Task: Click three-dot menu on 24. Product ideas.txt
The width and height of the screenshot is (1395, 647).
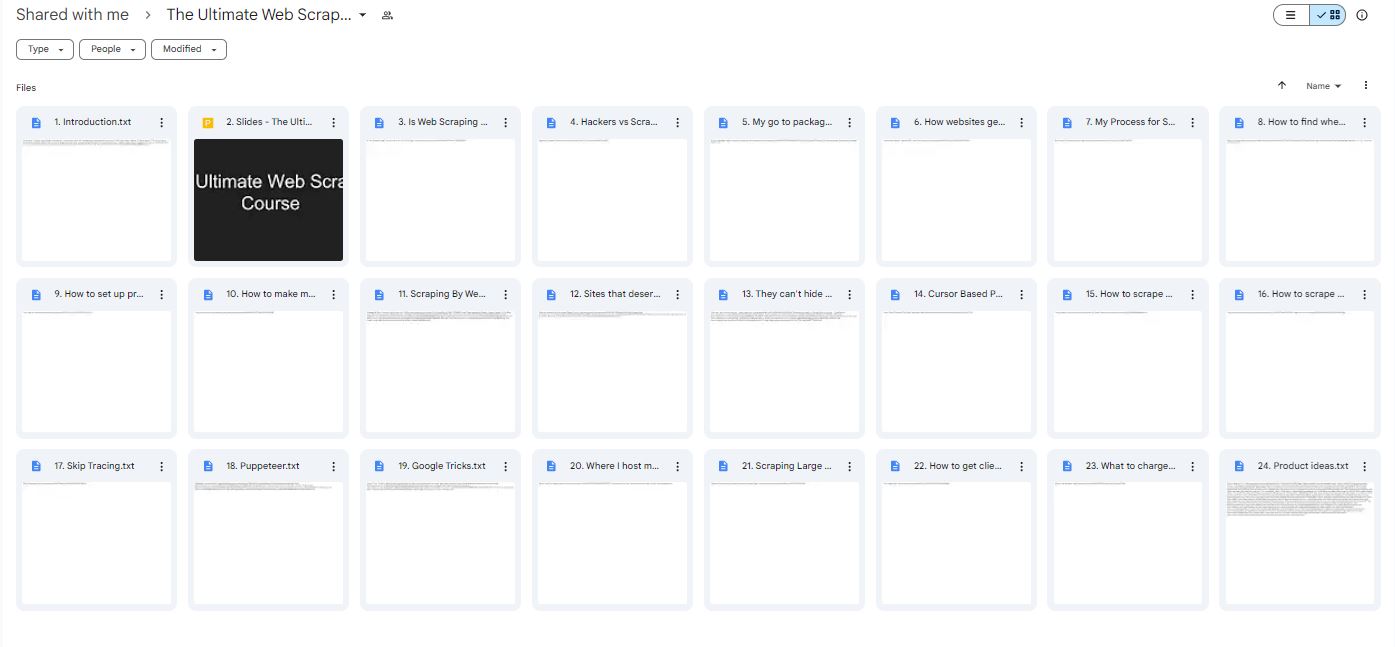Action: pyautogui.click(x=1365, y=466)
